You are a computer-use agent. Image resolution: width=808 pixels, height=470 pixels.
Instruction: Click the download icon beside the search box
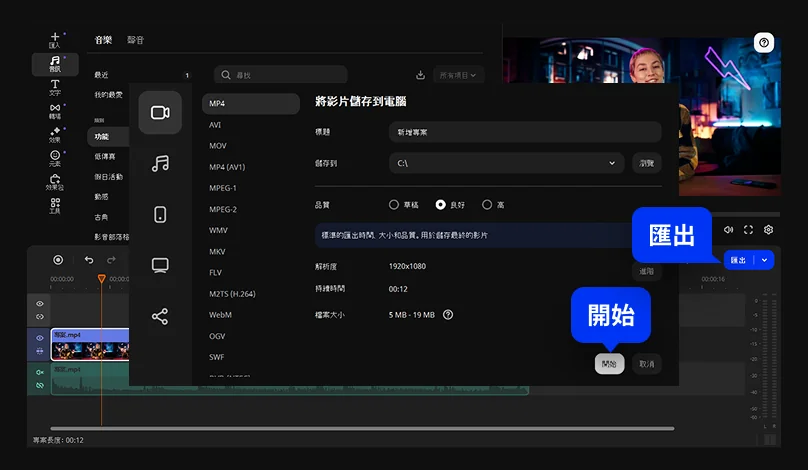pyautogui.click(x=420, y=75)
